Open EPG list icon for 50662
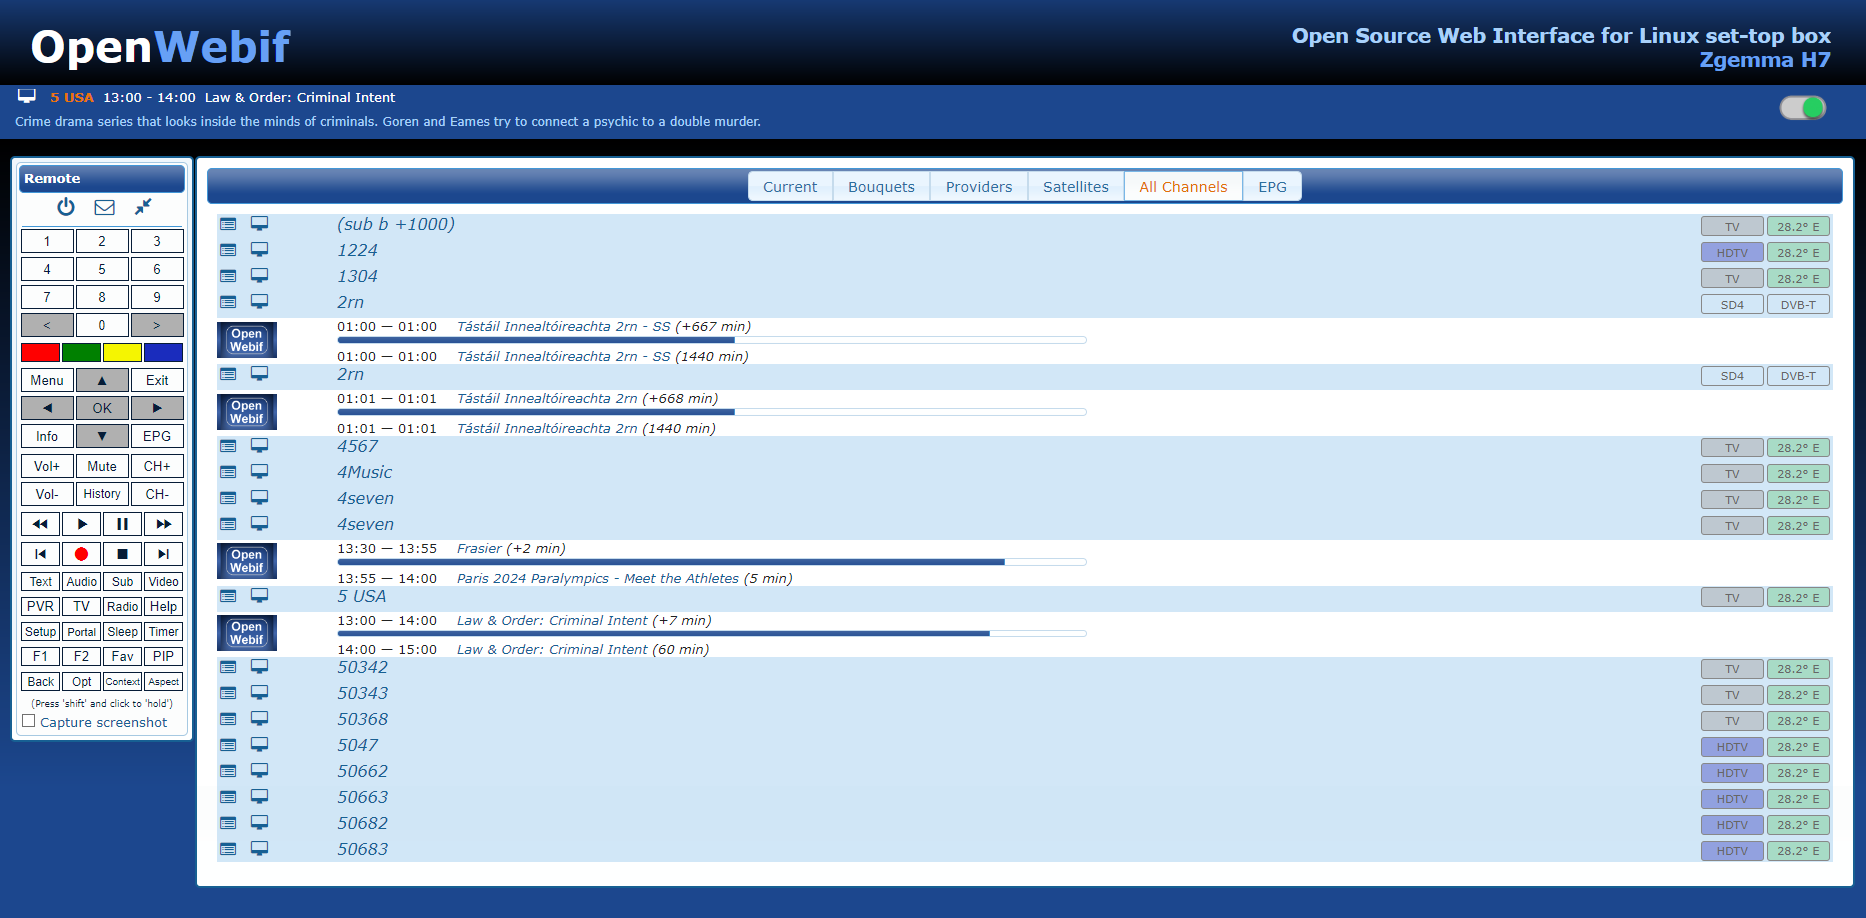The image size is (1866, 918). [x=228, y=771]
